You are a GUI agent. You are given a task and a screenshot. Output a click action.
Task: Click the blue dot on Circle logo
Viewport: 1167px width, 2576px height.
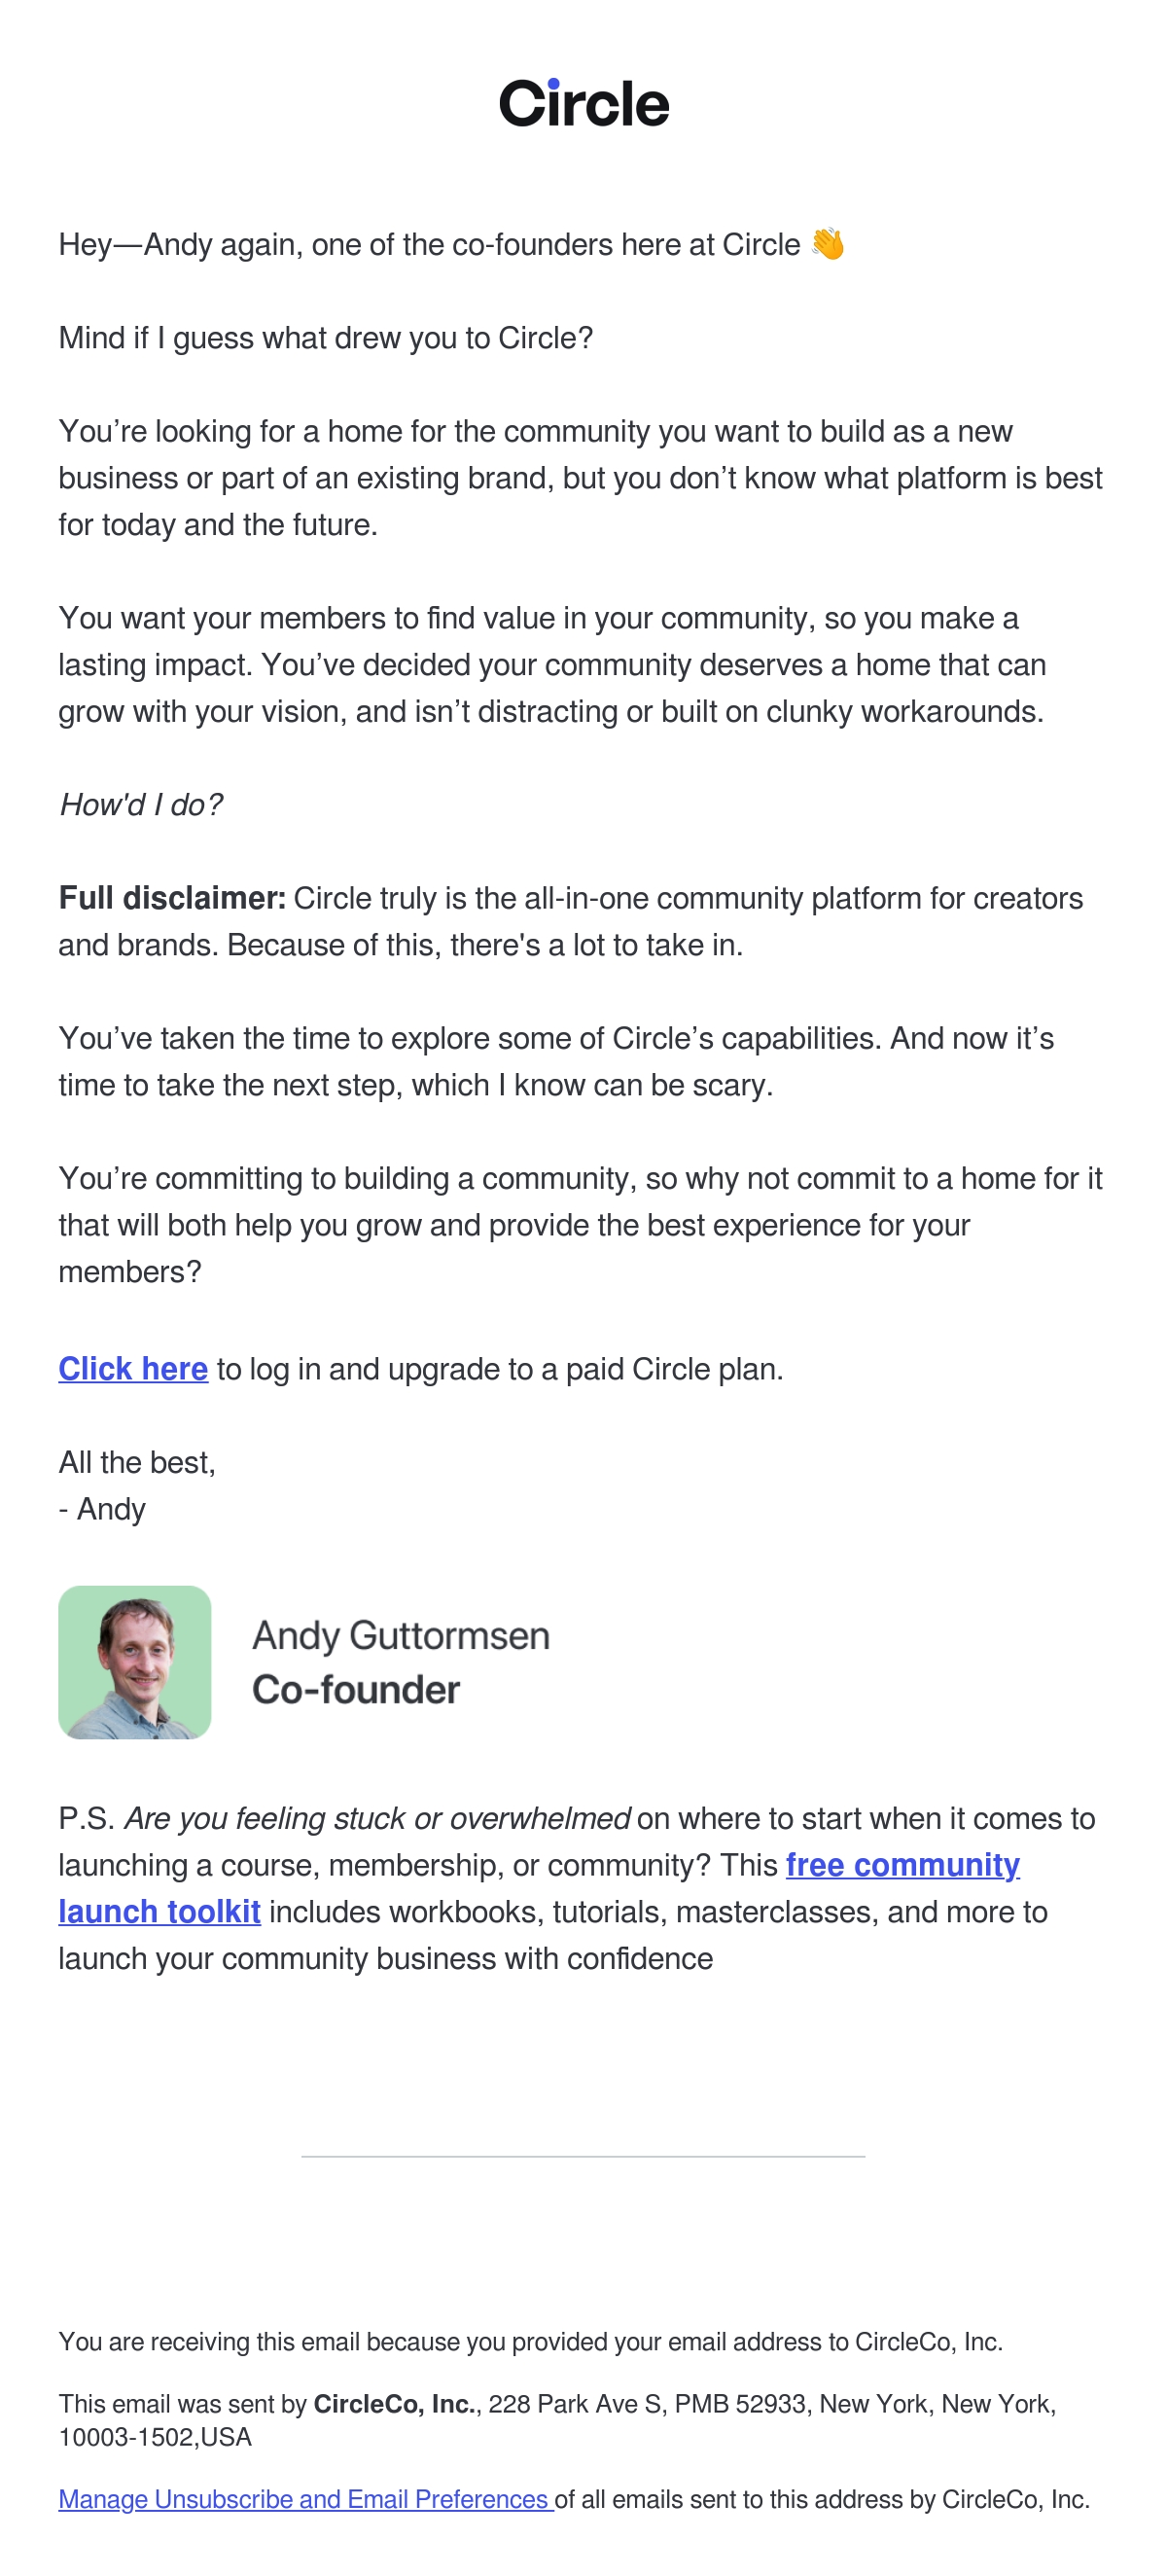coord(554,84)
